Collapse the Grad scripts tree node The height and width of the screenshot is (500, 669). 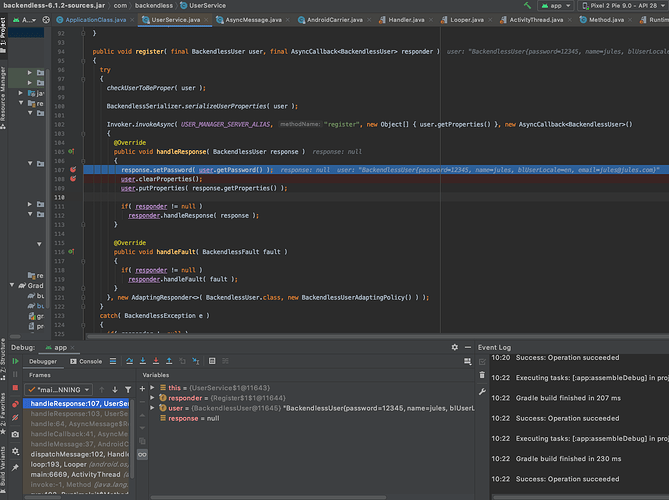point(12,285)
